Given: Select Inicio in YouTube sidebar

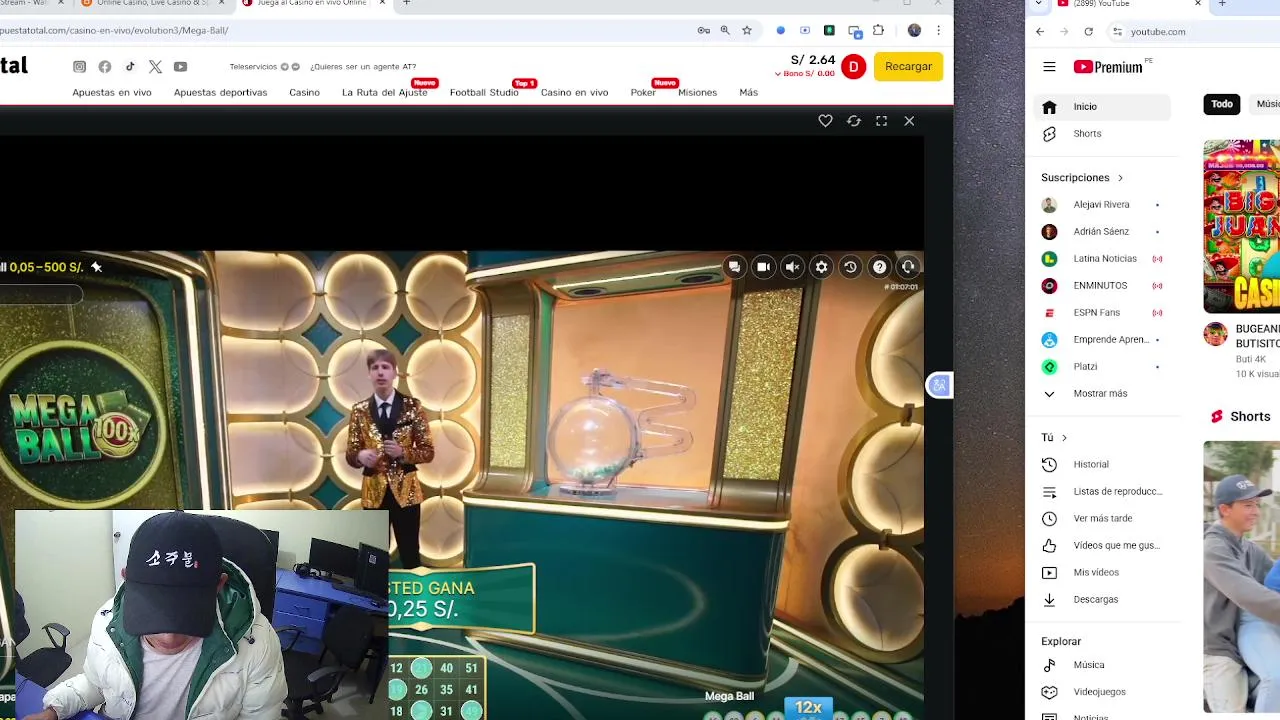Looking at the screenshot, I should 1101,107.
